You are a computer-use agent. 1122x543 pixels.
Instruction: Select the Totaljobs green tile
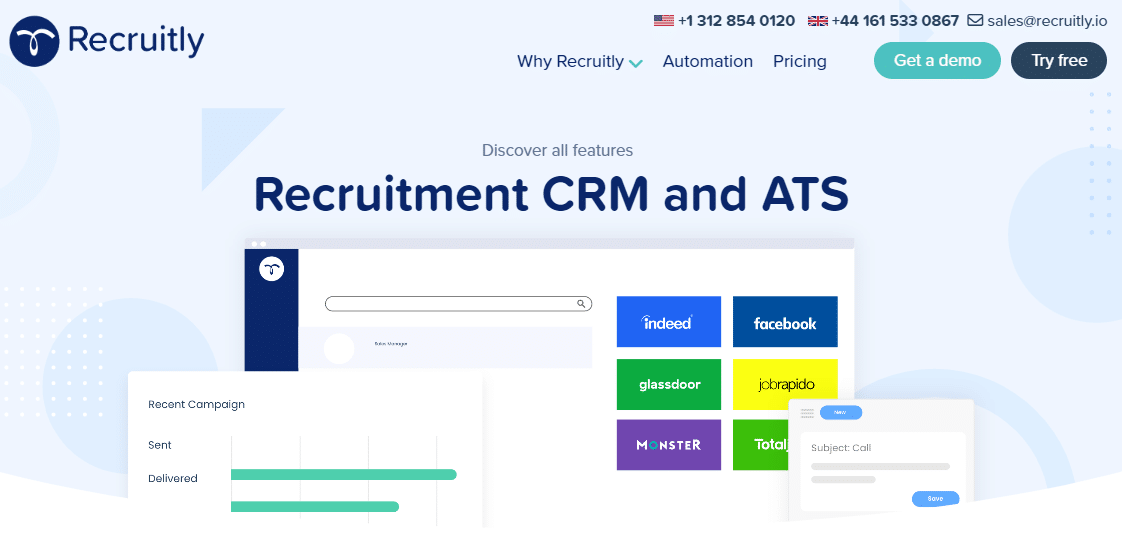[761, 444]
